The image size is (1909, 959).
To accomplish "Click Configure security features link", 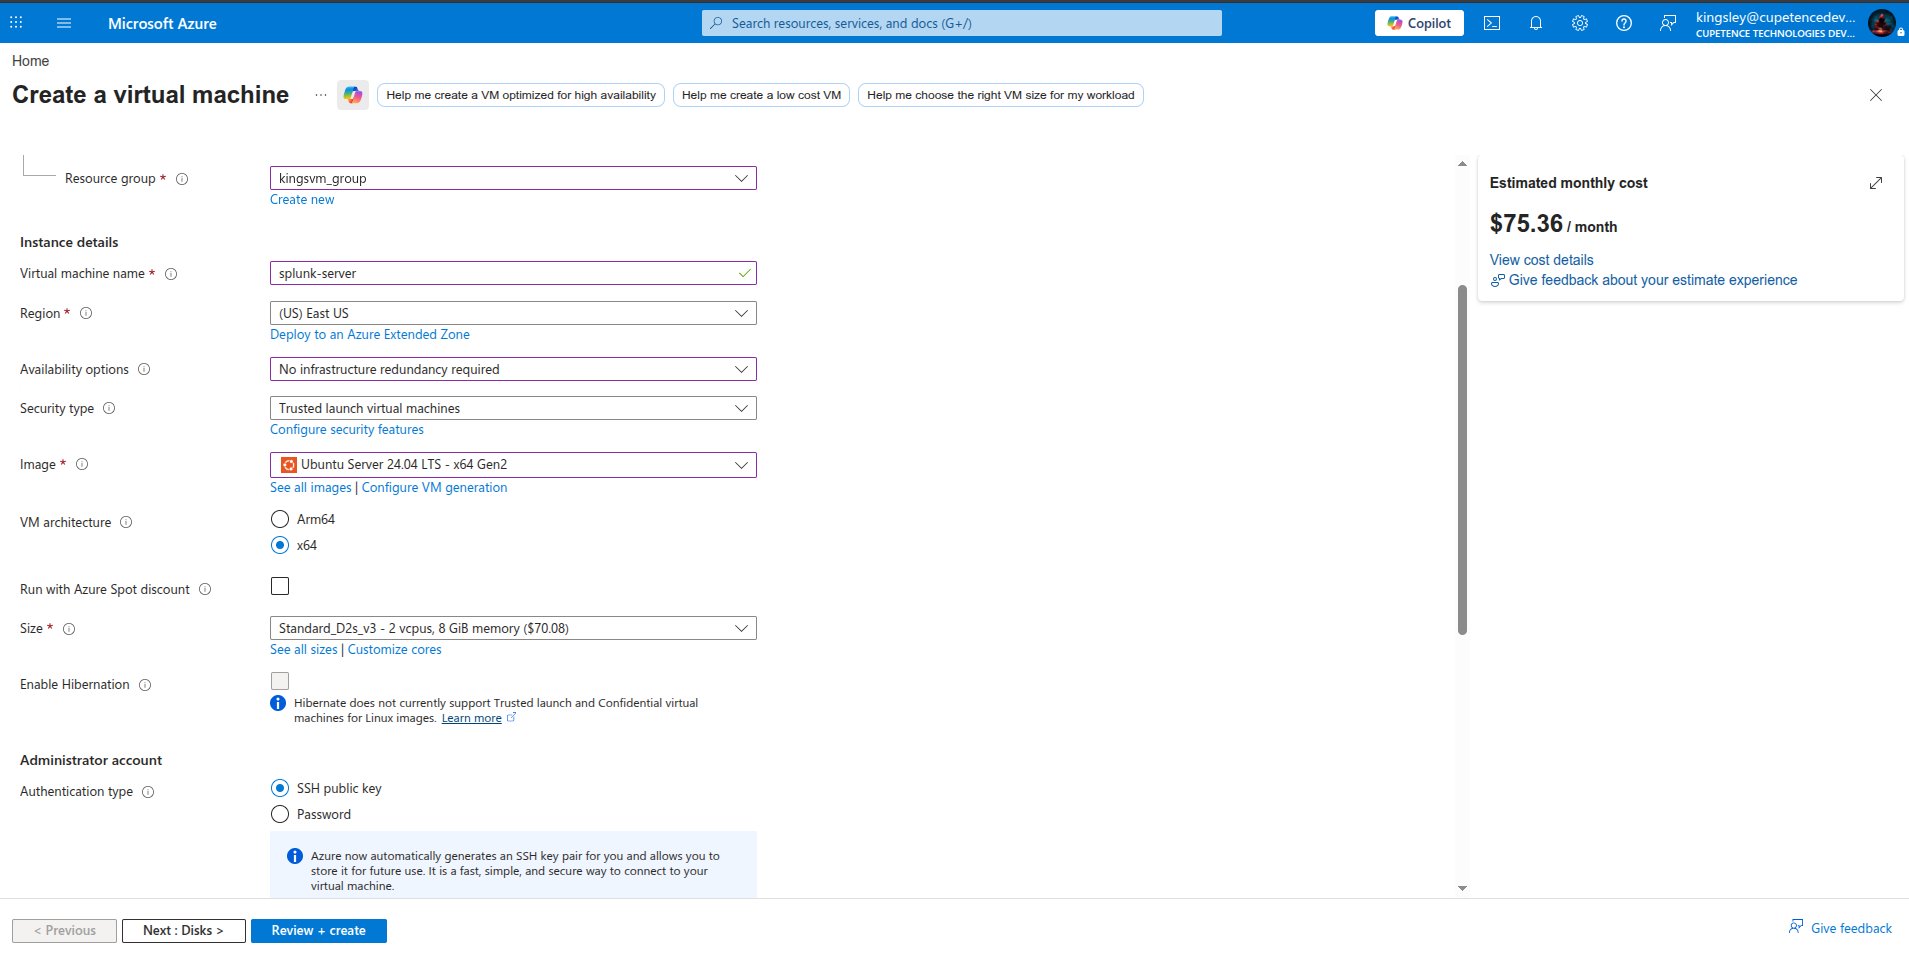I will point(347,430).
